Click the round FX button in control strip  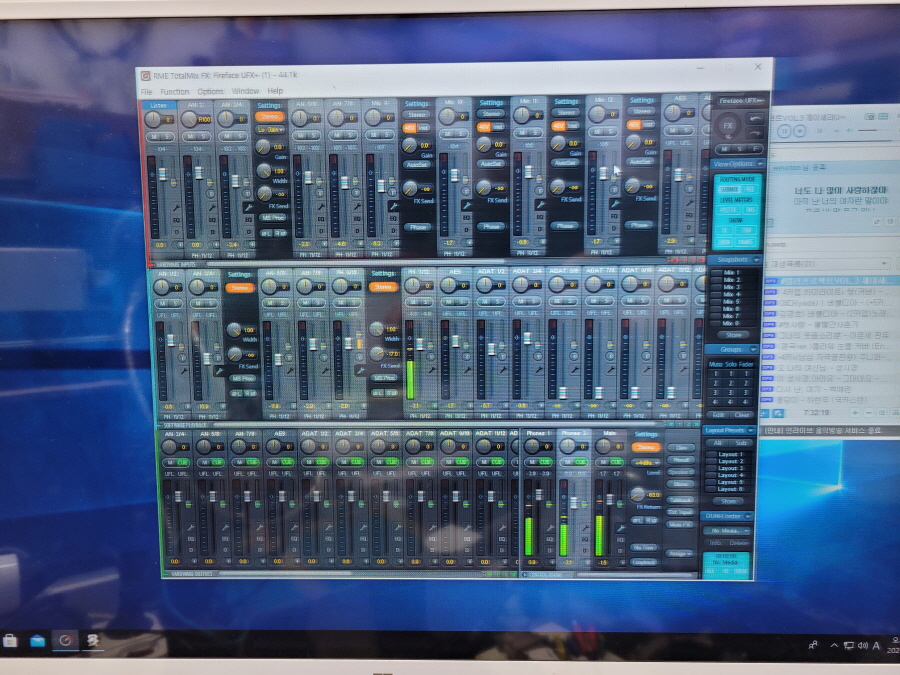click(x=728, y=127)
